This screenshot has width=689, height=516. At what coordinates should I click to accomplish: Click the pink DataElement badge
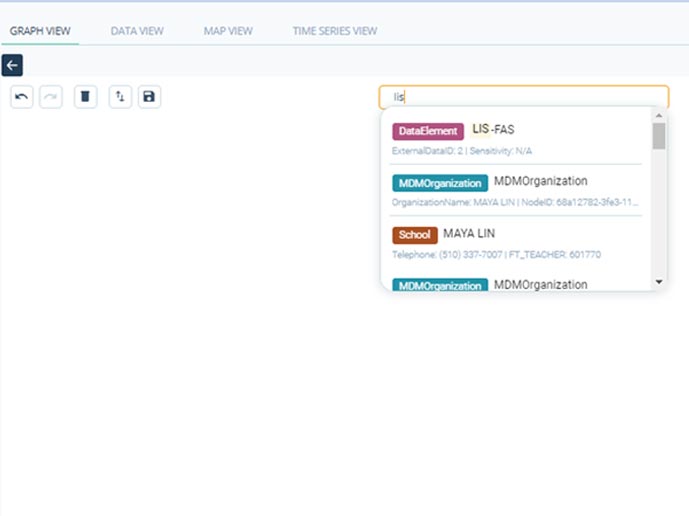coord(428,131)
